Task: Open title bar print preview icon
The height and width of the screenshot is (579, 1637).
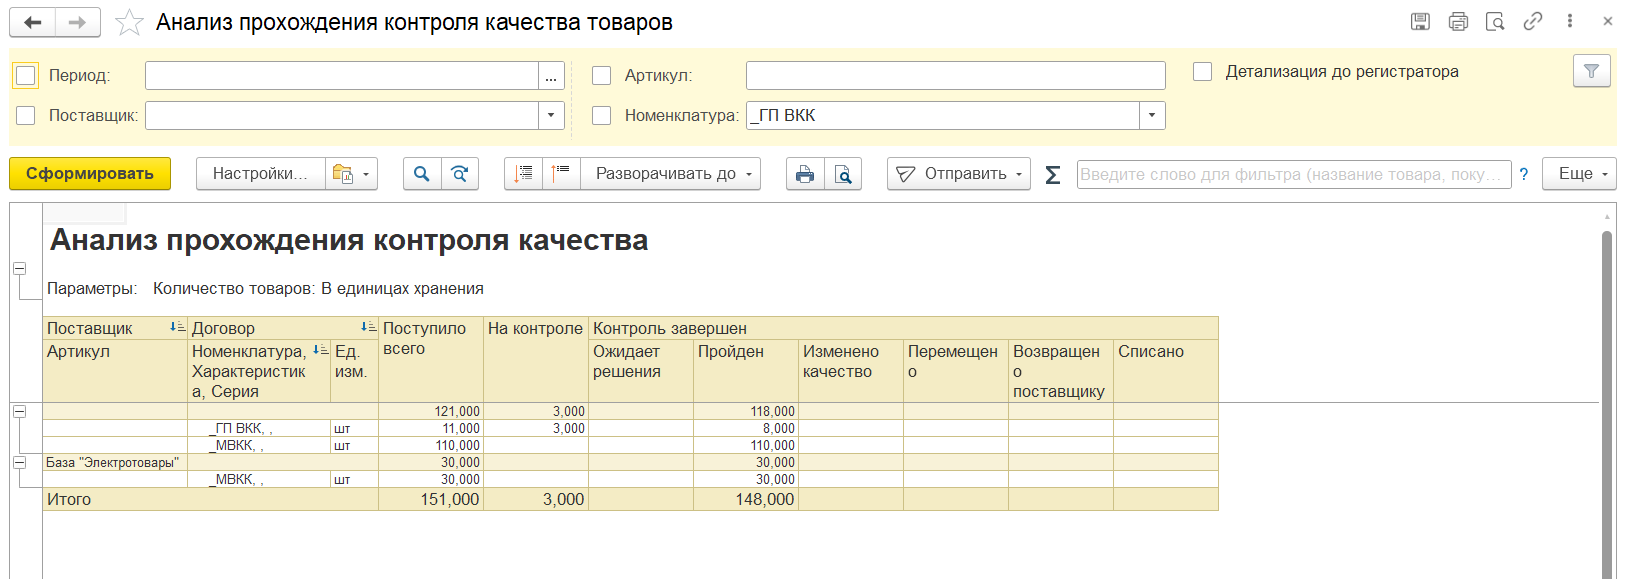Action: pos(1495,21)
